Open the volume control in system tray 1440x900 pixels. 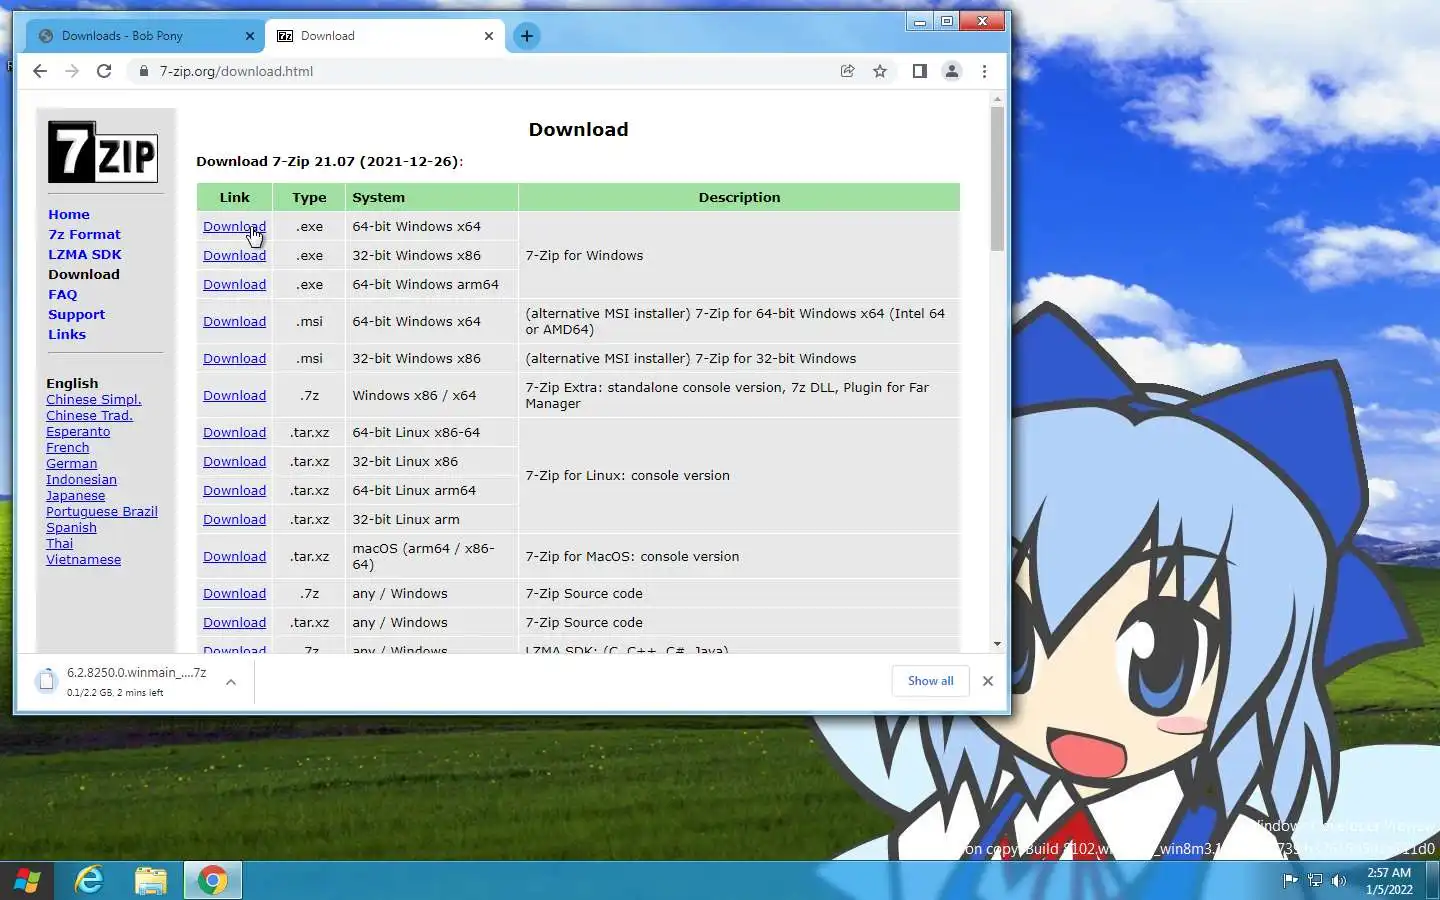[1339, 881]
